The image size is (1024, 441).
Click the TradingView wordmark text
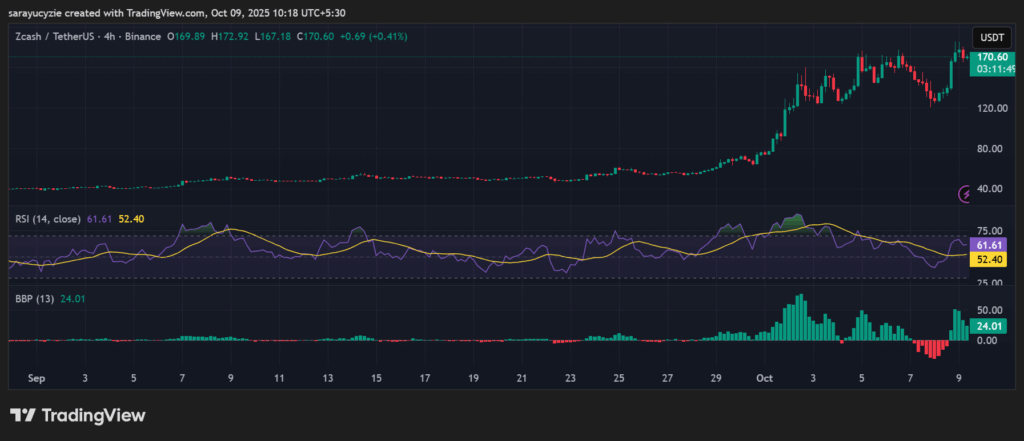coord(92,415)
